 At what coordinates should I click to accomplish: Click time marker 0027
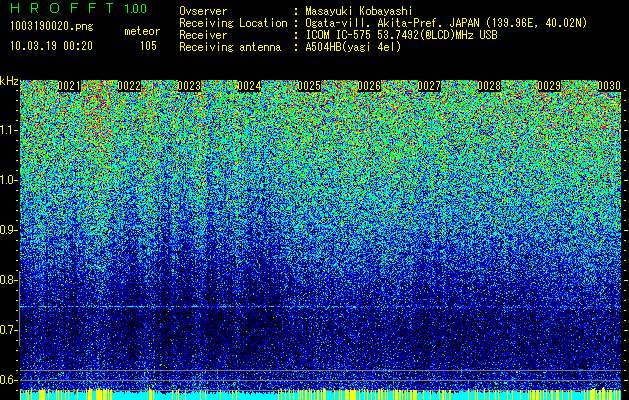pos(429,86)
